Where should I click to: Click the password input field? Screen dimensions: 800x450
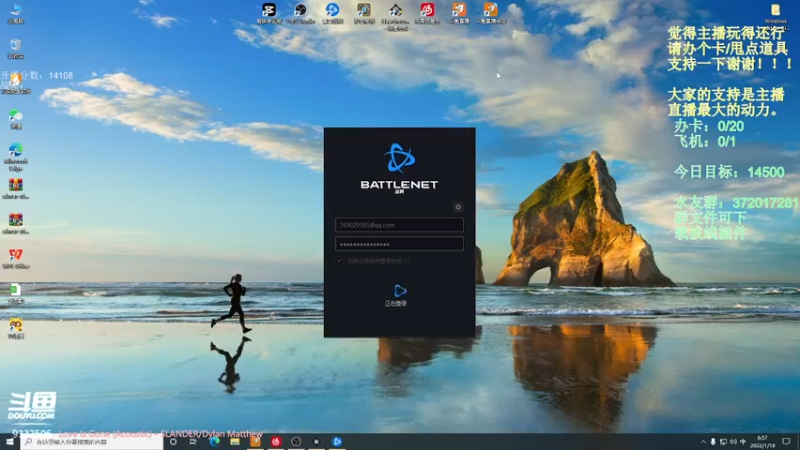[x=399, y=244]
